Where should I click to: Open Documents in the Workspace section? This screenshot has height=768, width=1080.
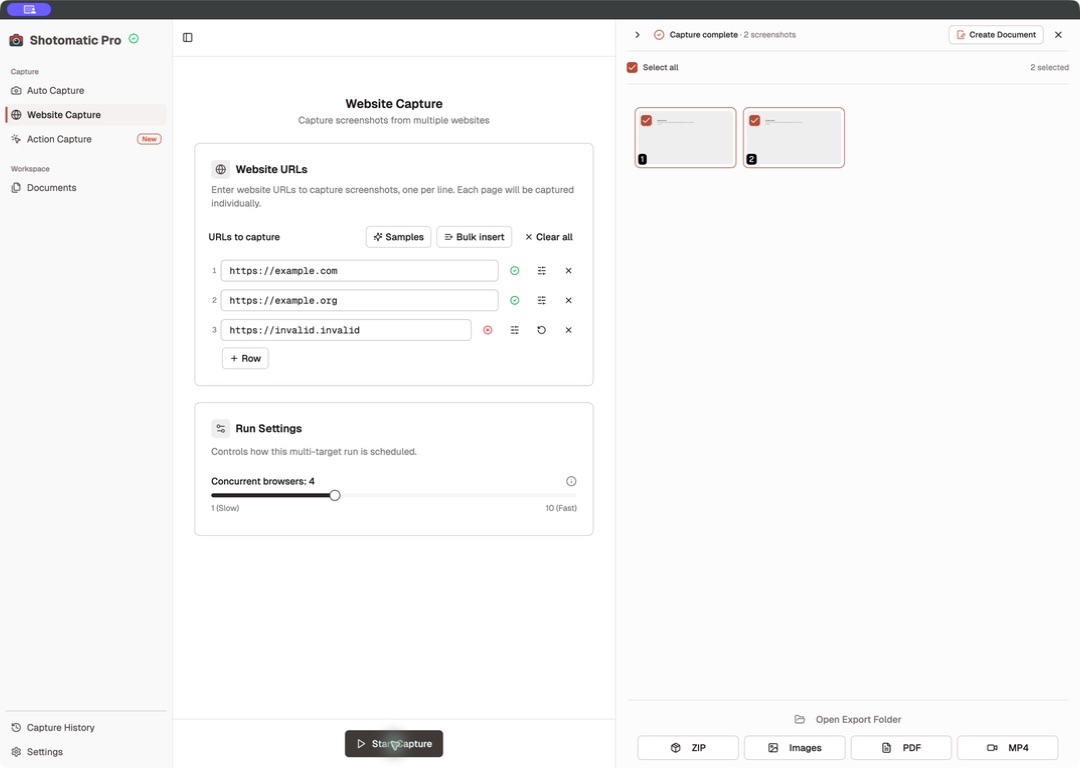[x=85, y=187]
